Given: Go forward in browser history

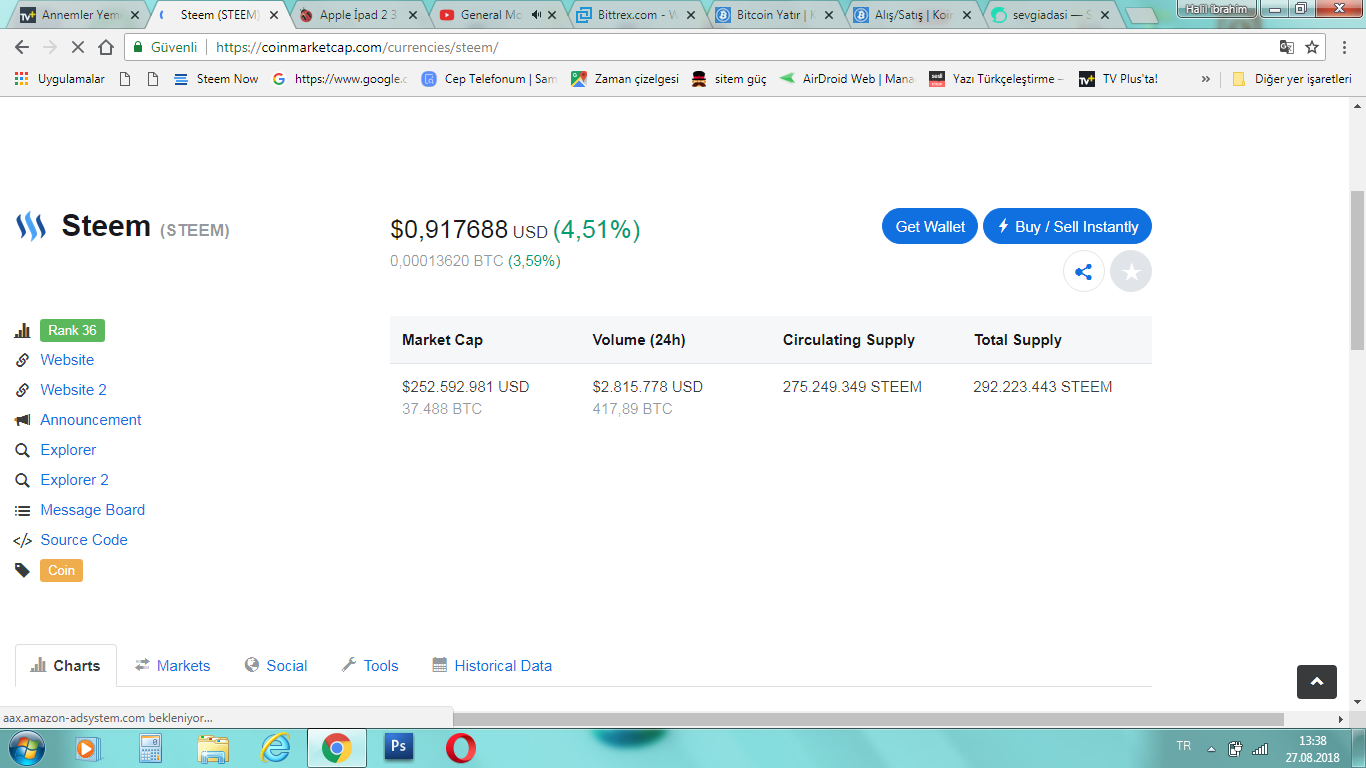Looking at the screenshot, I should click(x=50, y=47).
